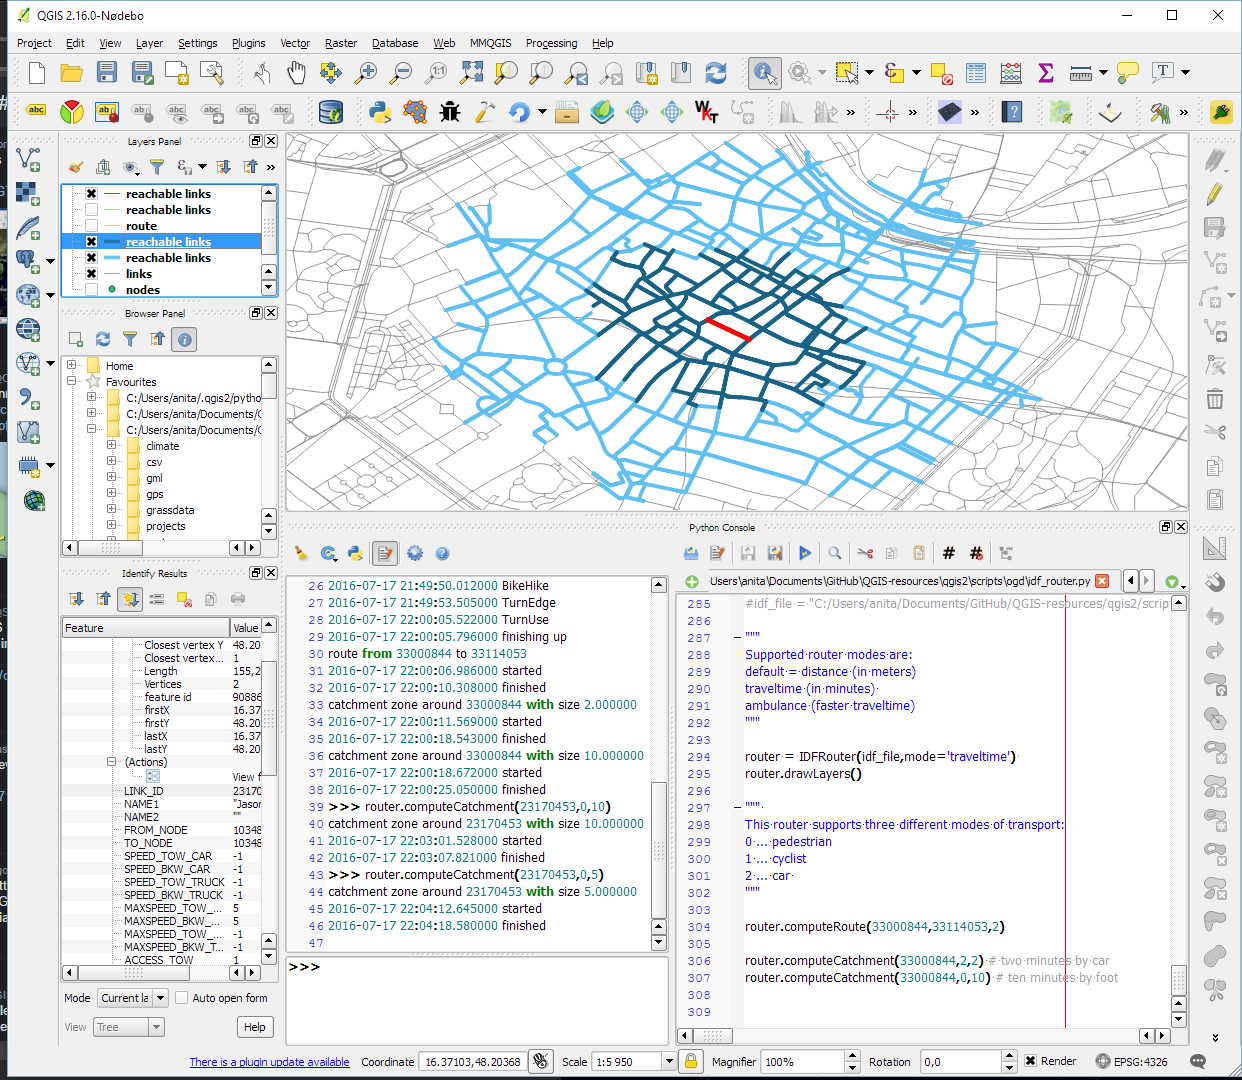Open the Python console from the toolbar
Image resolution: width=1242 pixels, height=1080 pixels.
tap(379, 112)
